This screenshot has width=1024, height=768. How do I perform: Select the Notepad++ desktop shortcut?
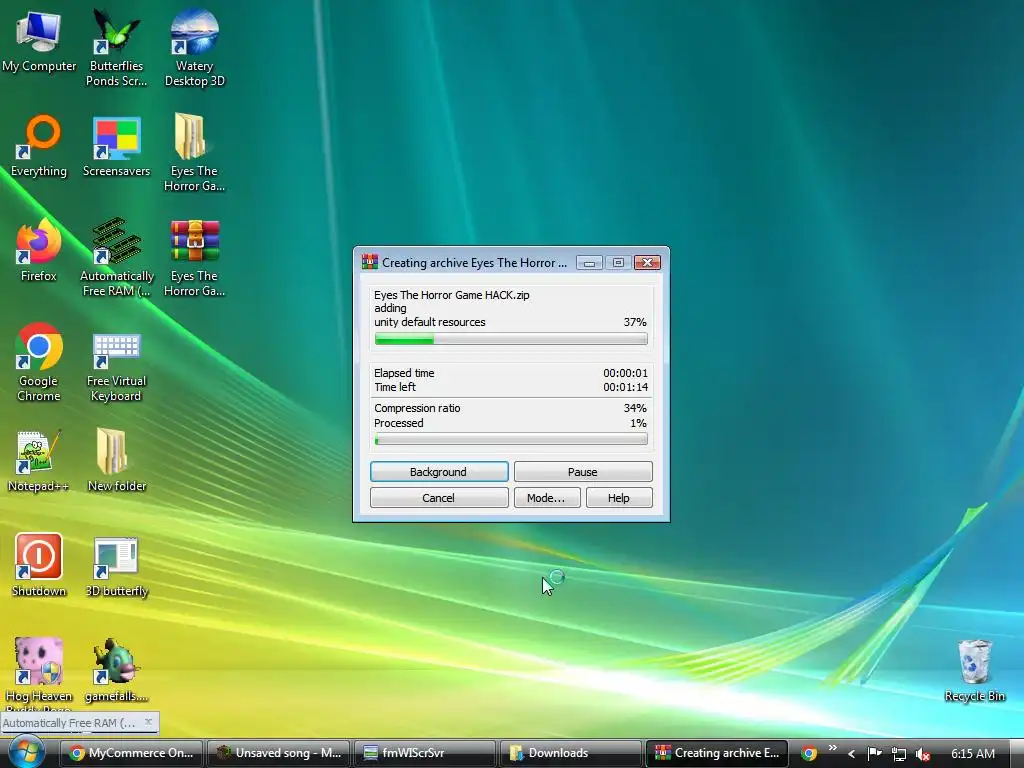39,461
